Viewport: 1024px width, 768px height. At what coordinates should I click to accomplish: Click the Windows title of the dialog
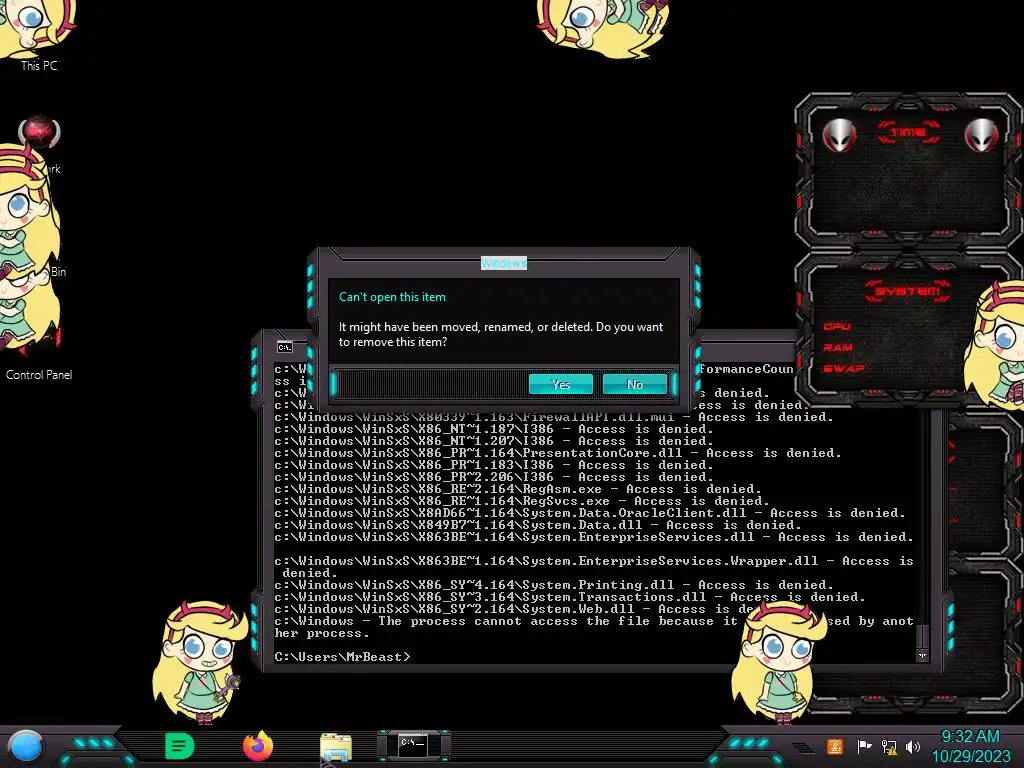coord(504,263)
